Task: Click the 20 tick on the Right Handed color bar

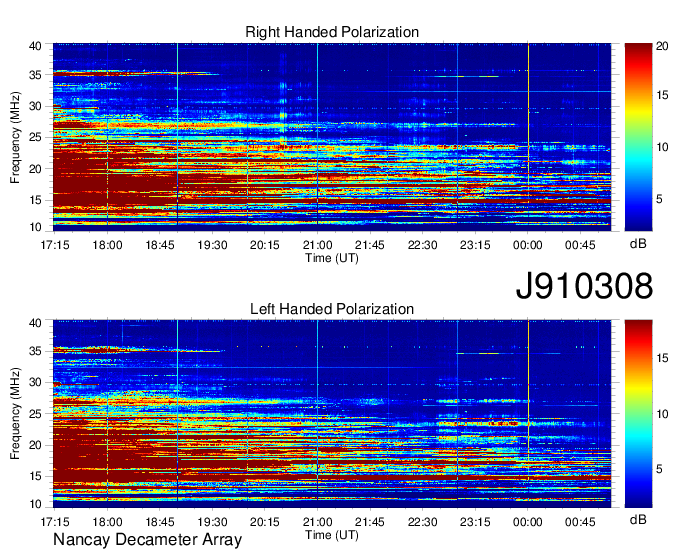Action: click(662, 46)
